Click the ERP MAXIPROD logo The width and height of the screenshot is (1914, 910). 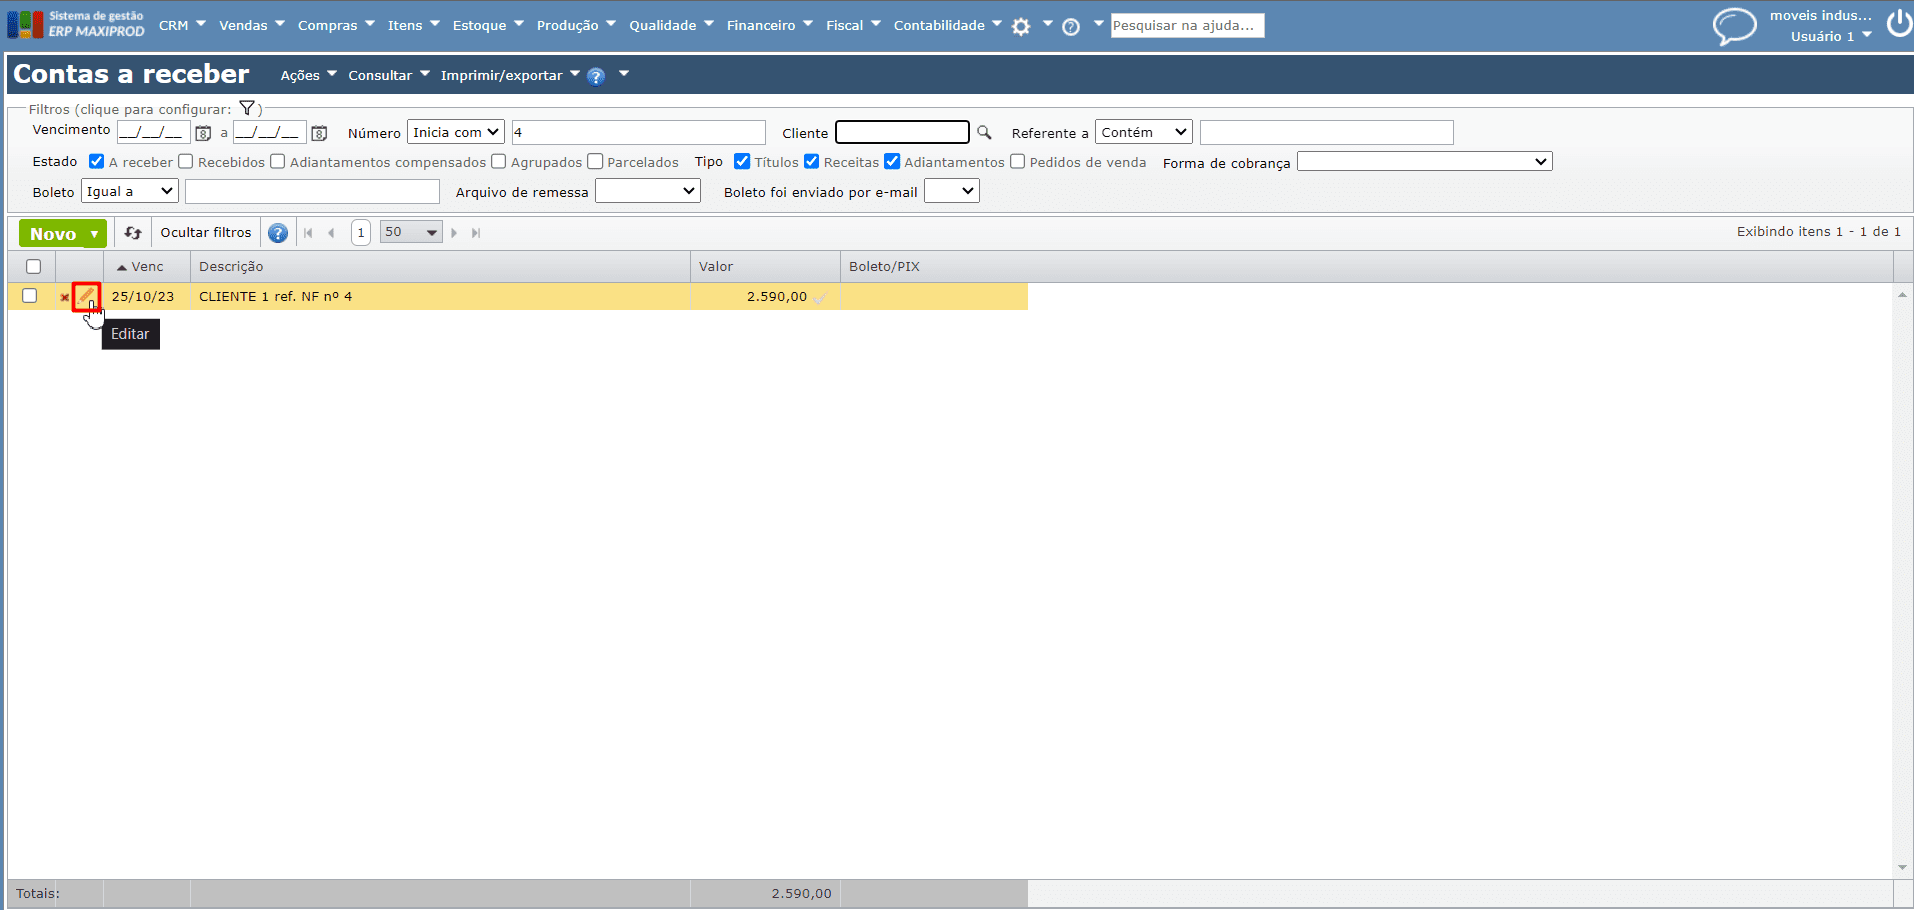click(76, 24)
